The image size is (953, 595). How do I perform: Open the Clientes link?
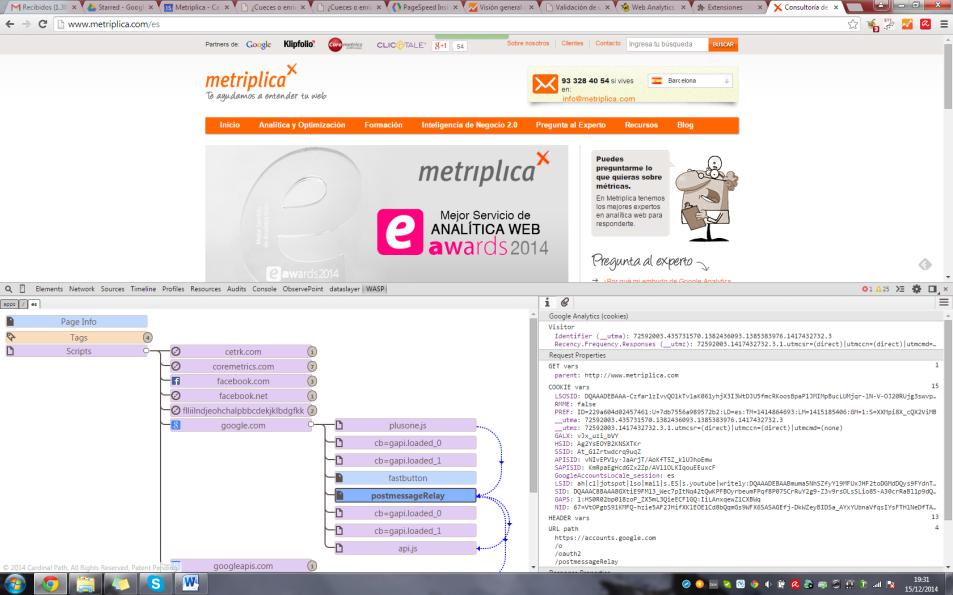tap(572, 44)
